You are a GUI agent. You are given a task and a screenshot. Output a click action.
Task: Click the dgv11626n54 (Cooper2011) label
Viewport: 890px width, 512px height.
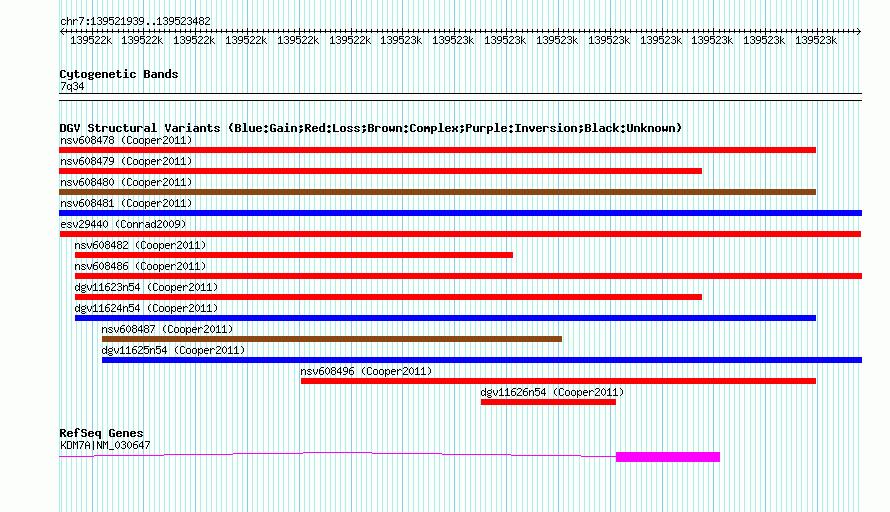click(552, 392)
